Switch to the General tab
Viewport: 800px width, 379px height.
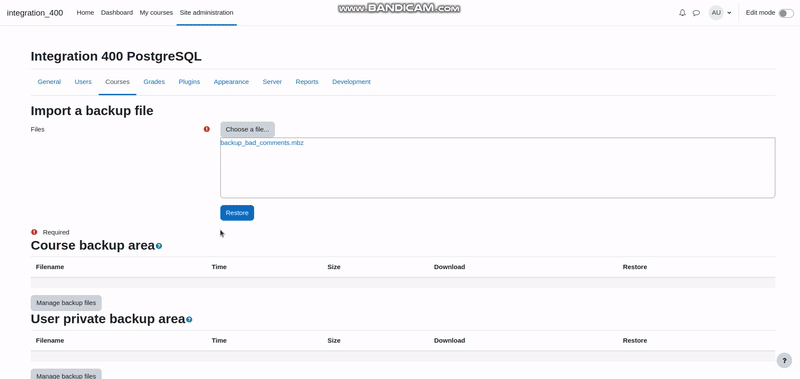49,82
